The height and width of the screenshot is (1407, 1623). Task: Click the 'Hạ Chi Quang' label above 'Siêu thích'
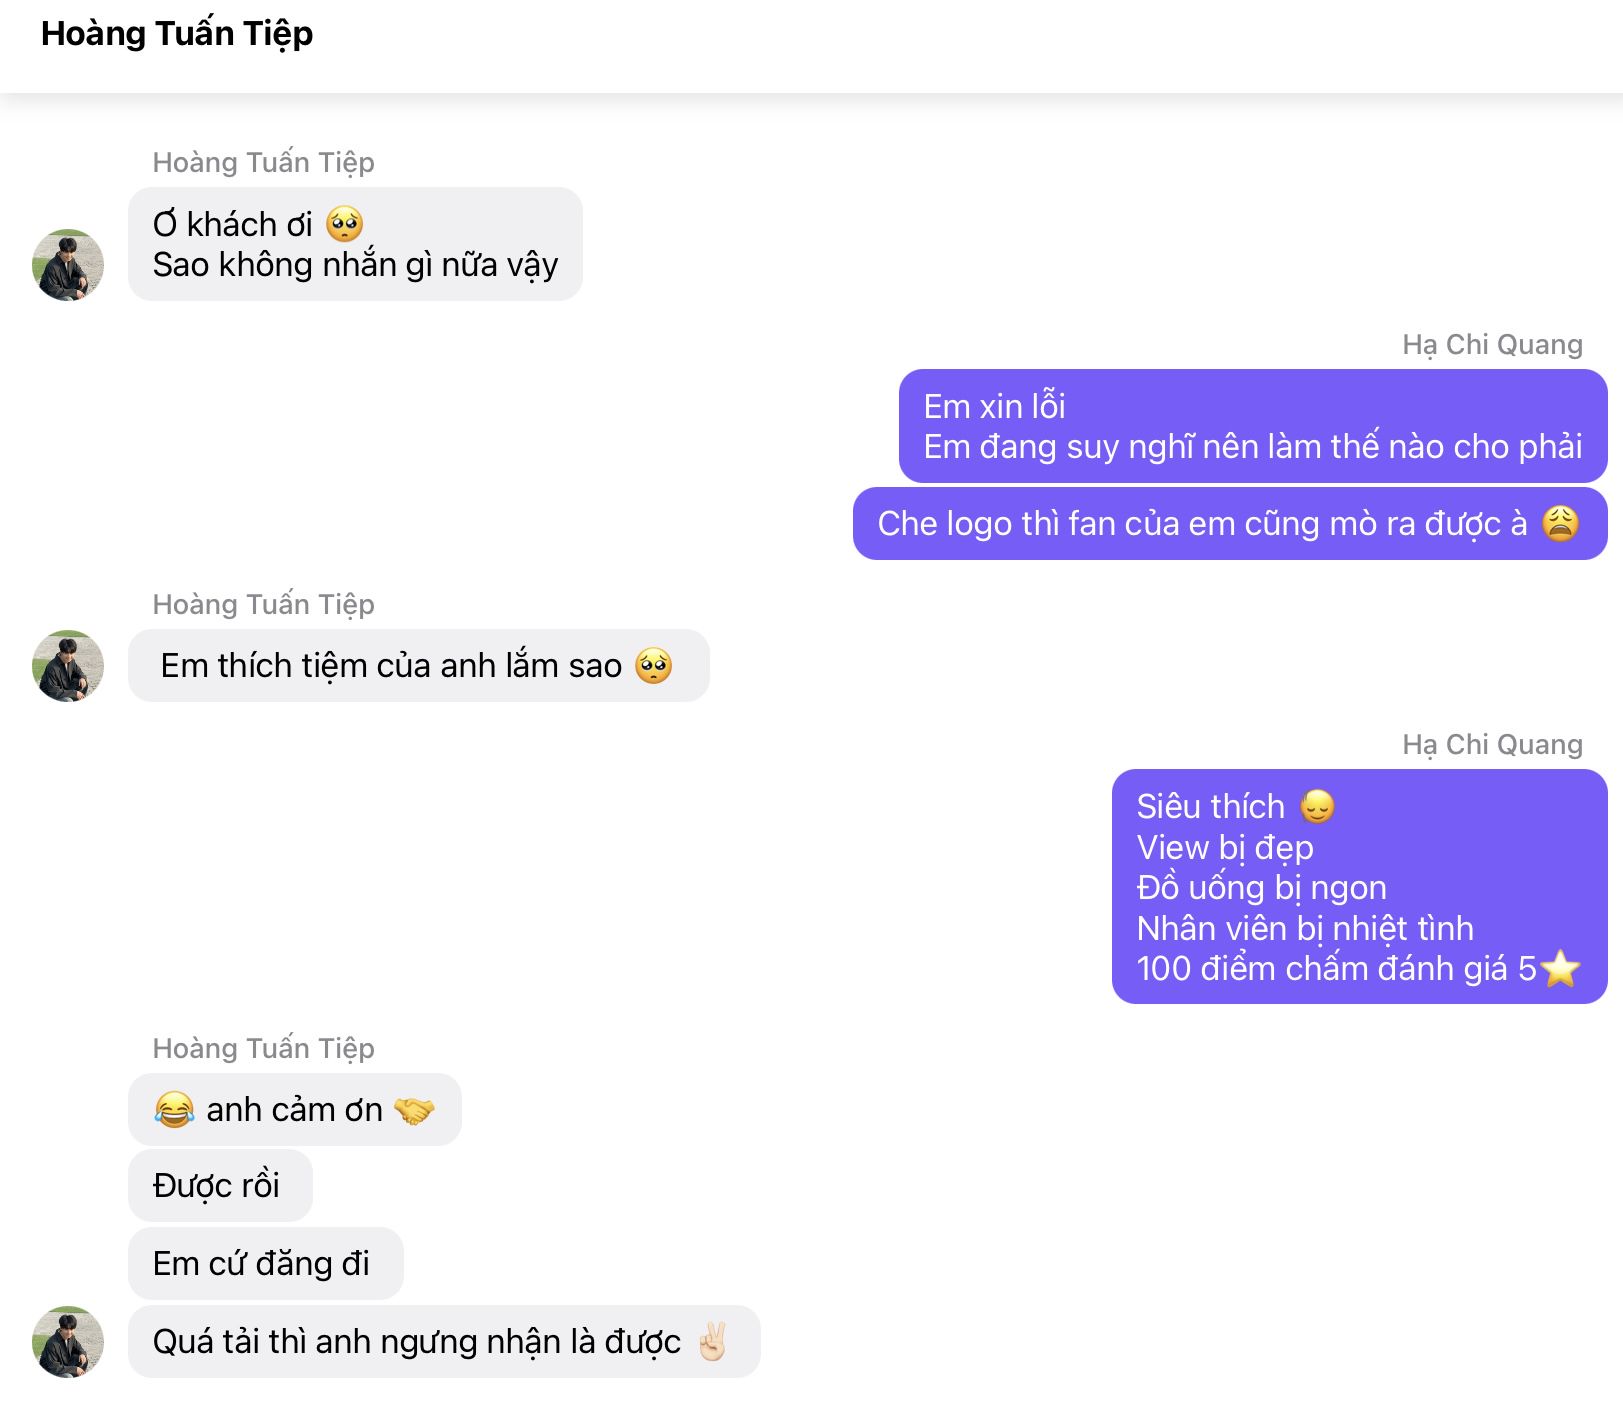pyautogui.click(x=1492, y=745)
